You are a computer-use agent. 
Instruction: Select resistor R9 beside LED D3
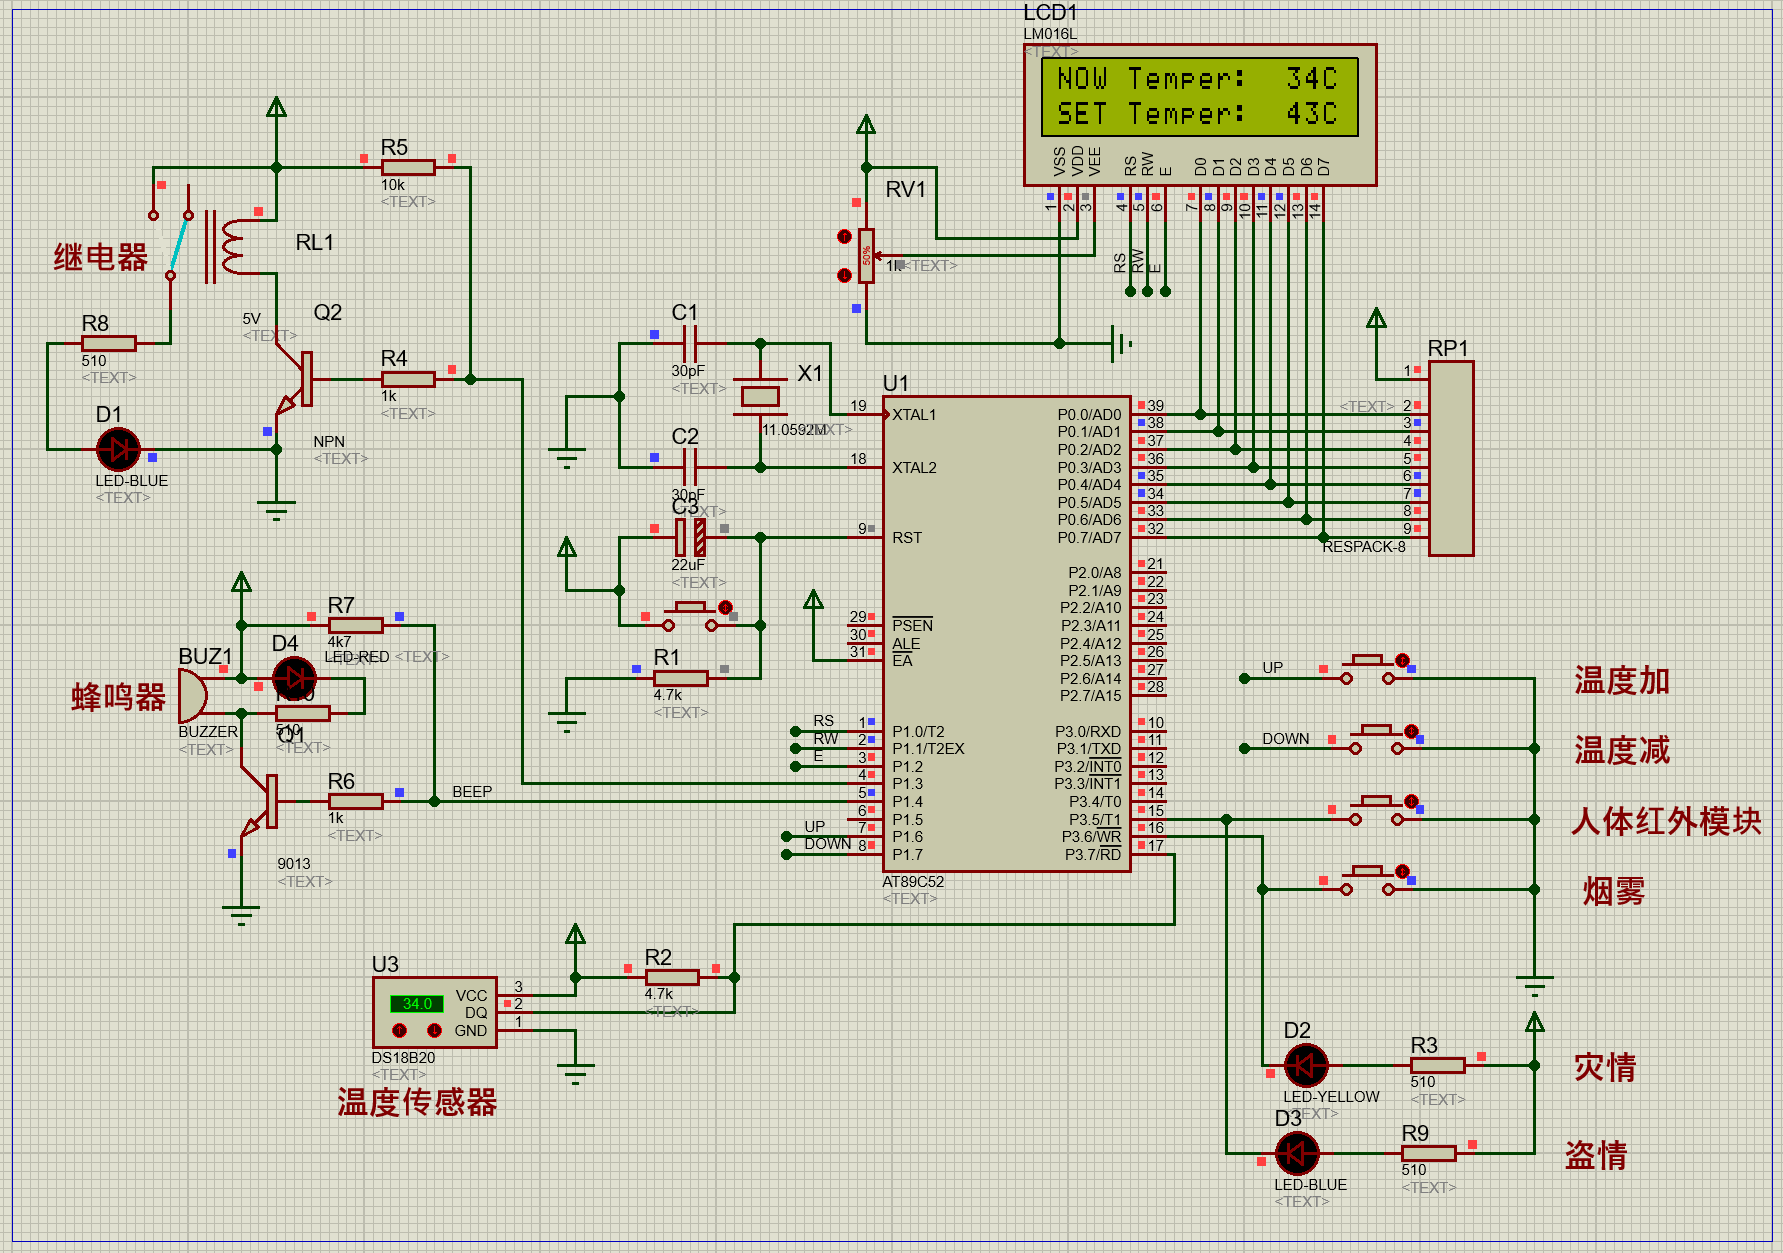(x=1428, y=1153)
